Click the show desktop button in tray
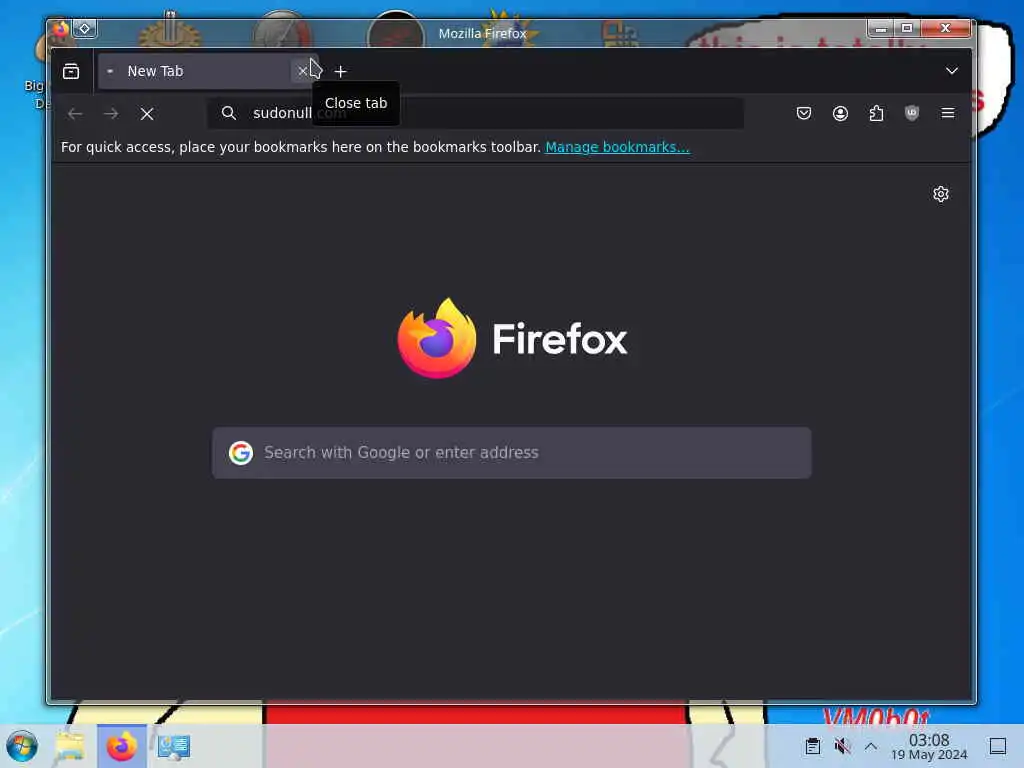This screenshot has height=768, width=1024. (x=997, y=746)
